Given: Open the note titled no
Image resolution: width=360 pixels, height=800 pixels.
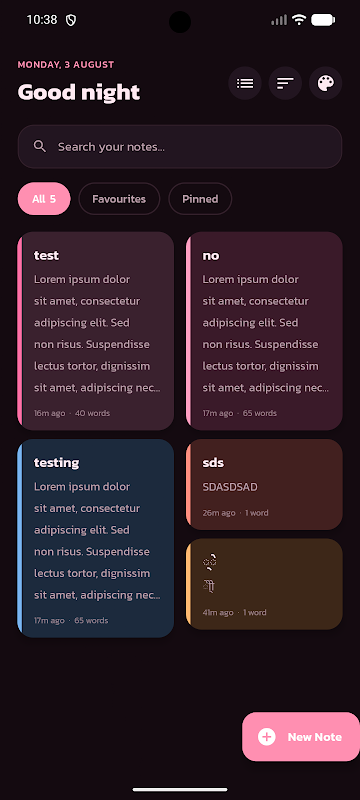Looking at the screenshot, I should point(264,331).
